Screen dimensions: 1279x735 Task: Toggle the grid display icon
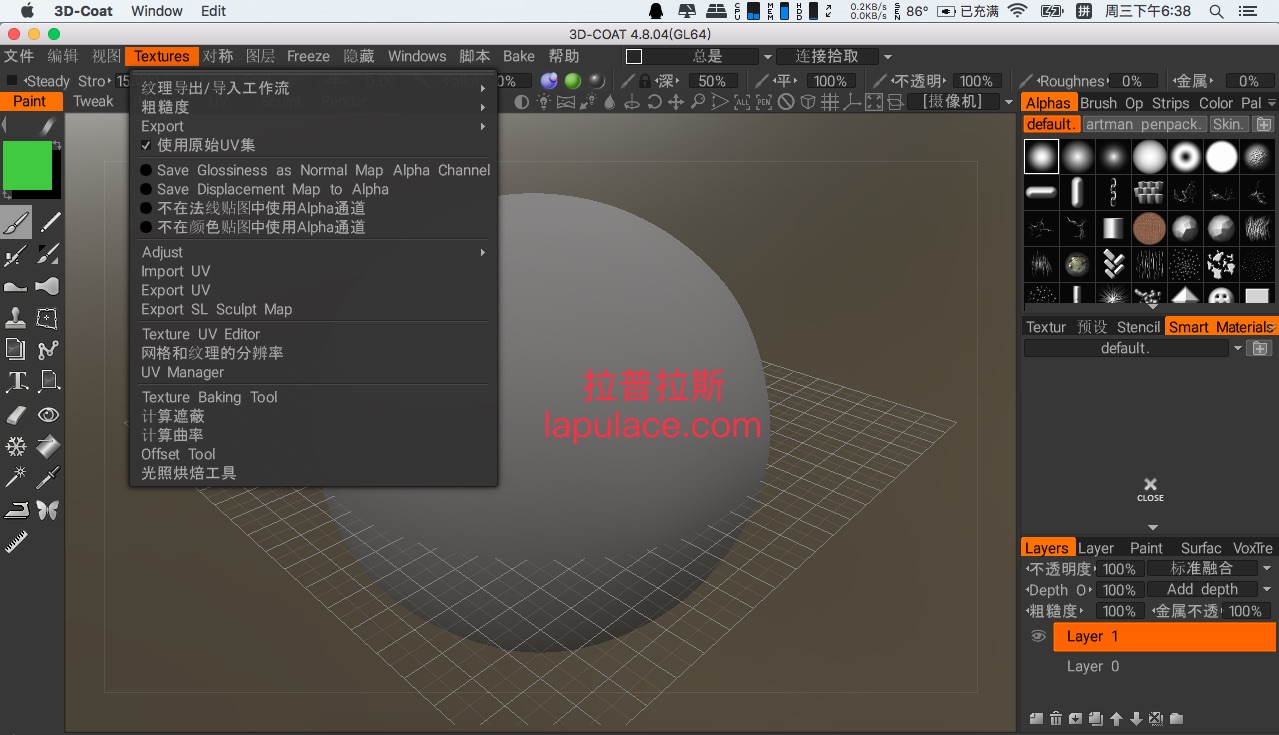pos(830,102)
